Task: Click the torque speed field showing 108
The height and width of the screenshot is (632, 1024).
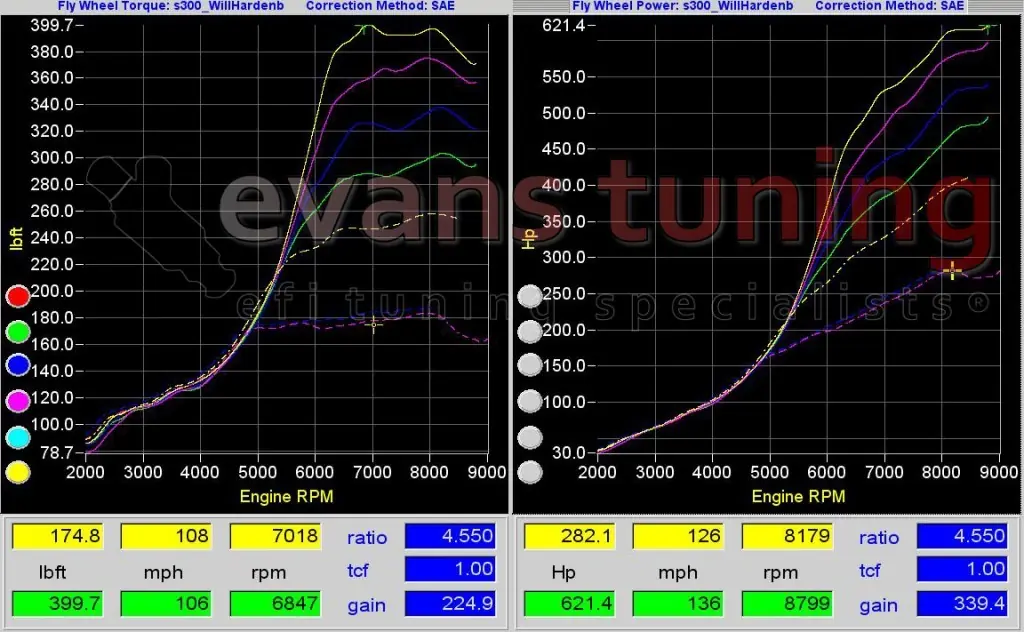Action: coord(167,536)
